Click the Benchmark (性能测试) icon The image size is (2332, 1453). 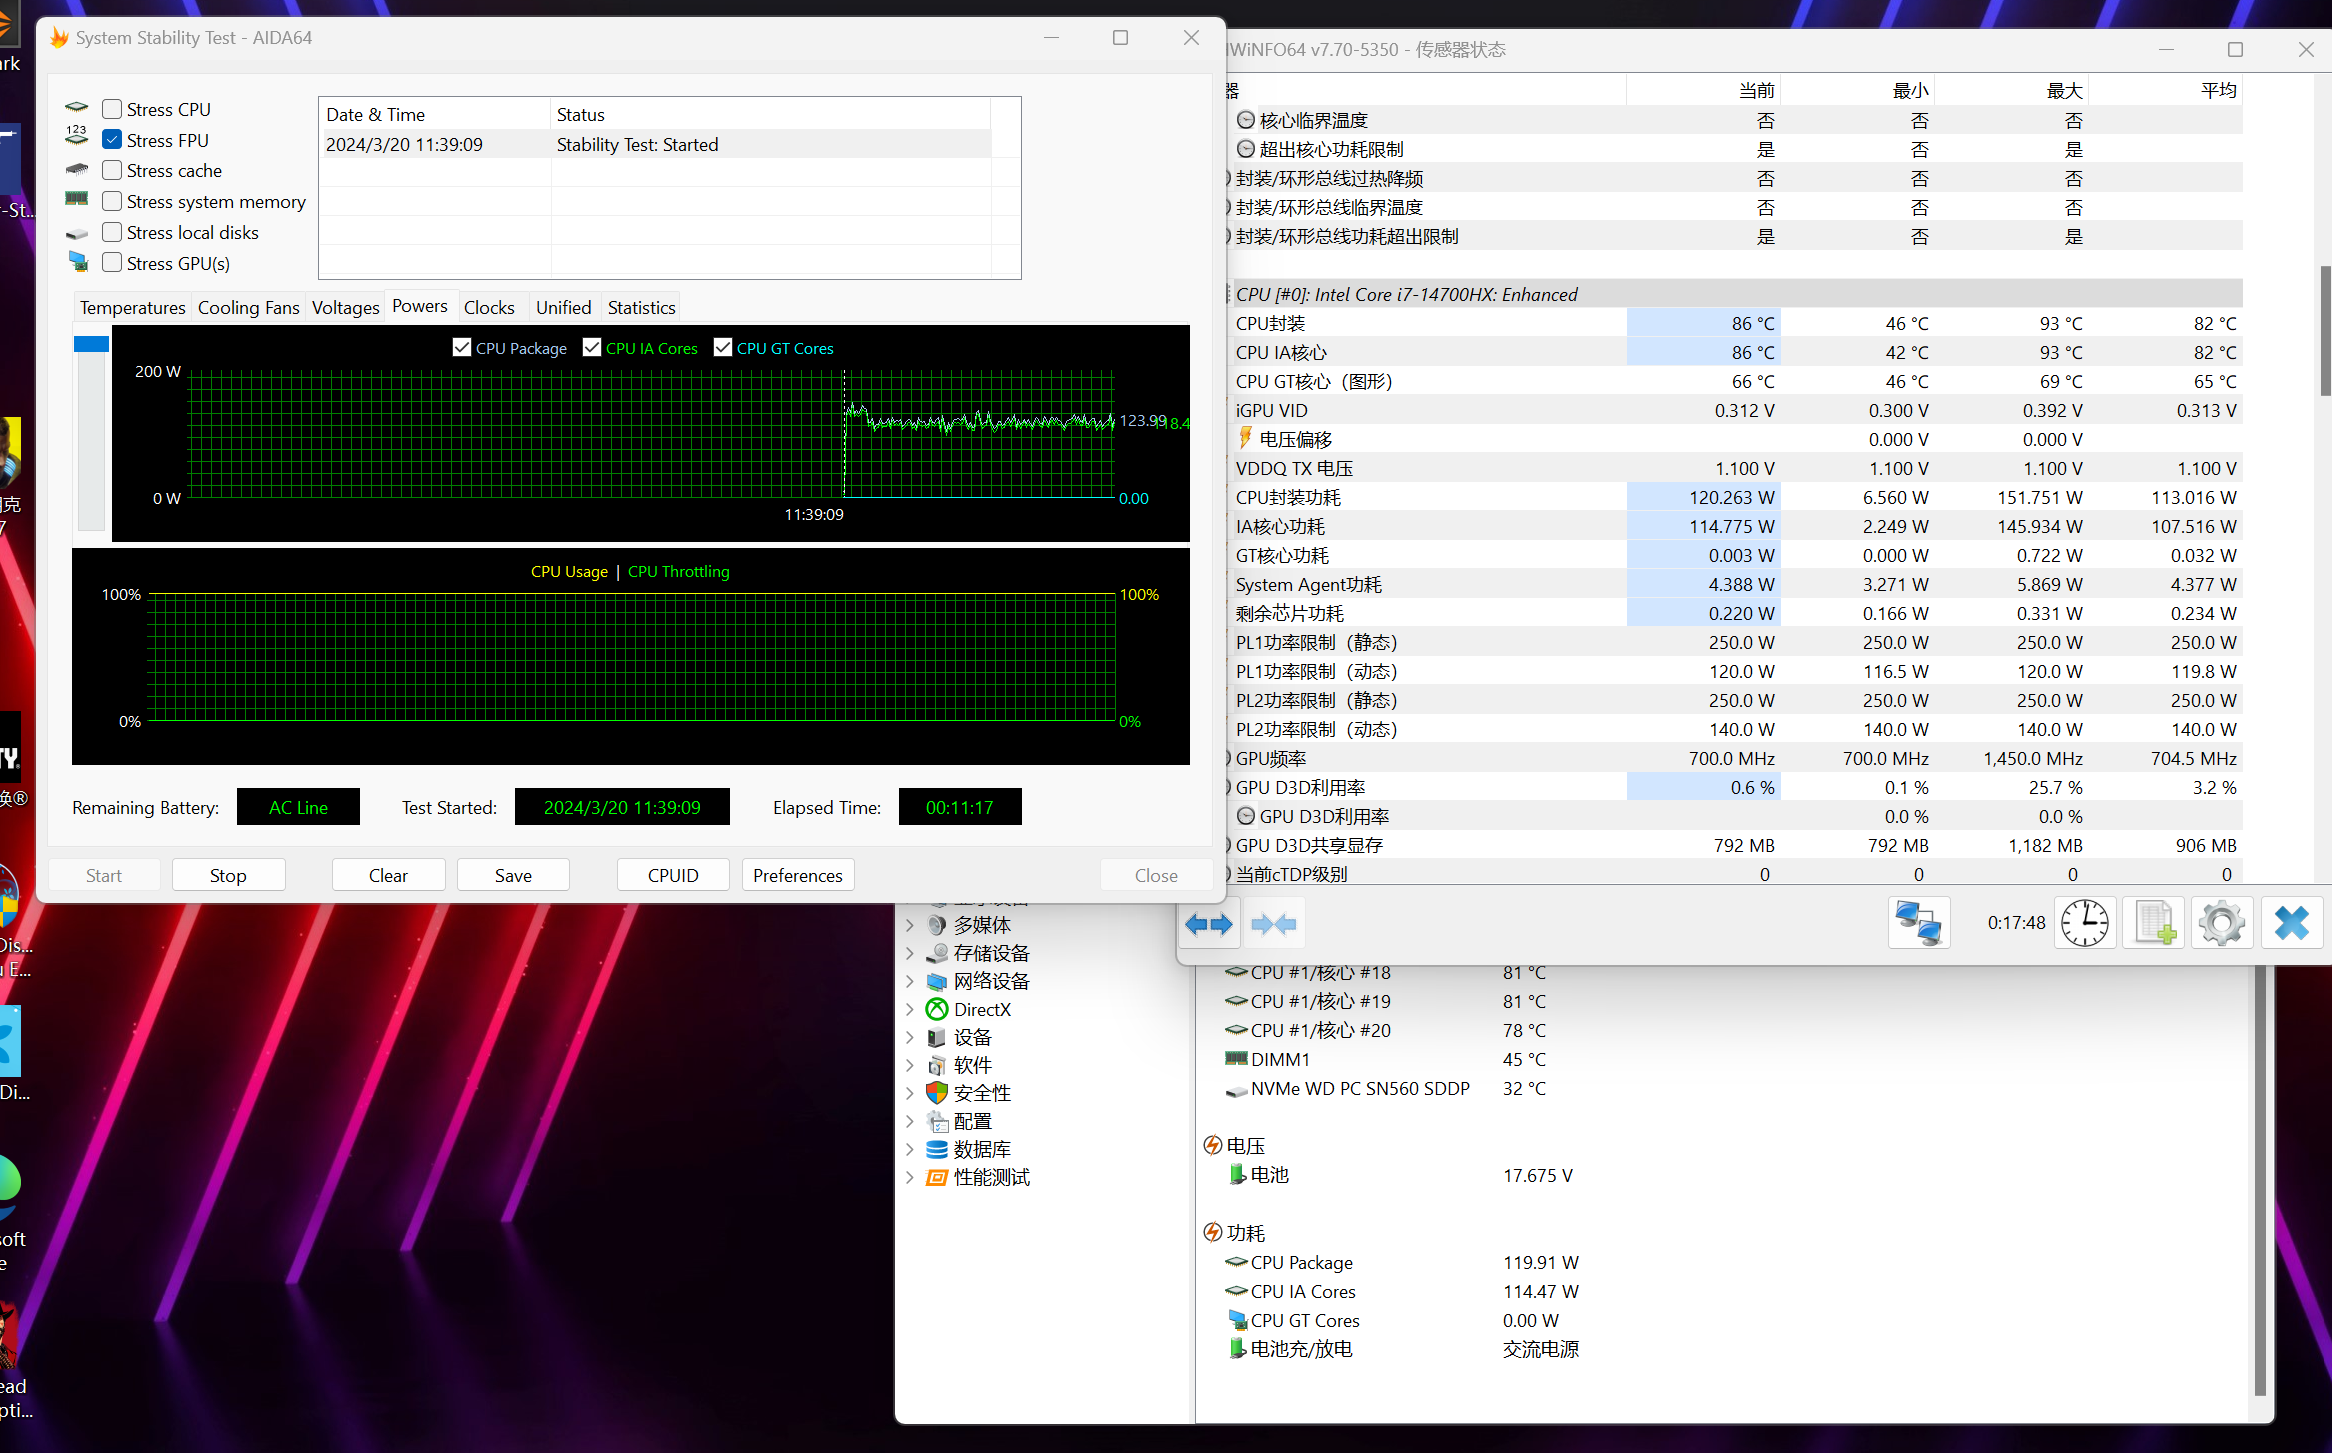[x=937, y=1177]
